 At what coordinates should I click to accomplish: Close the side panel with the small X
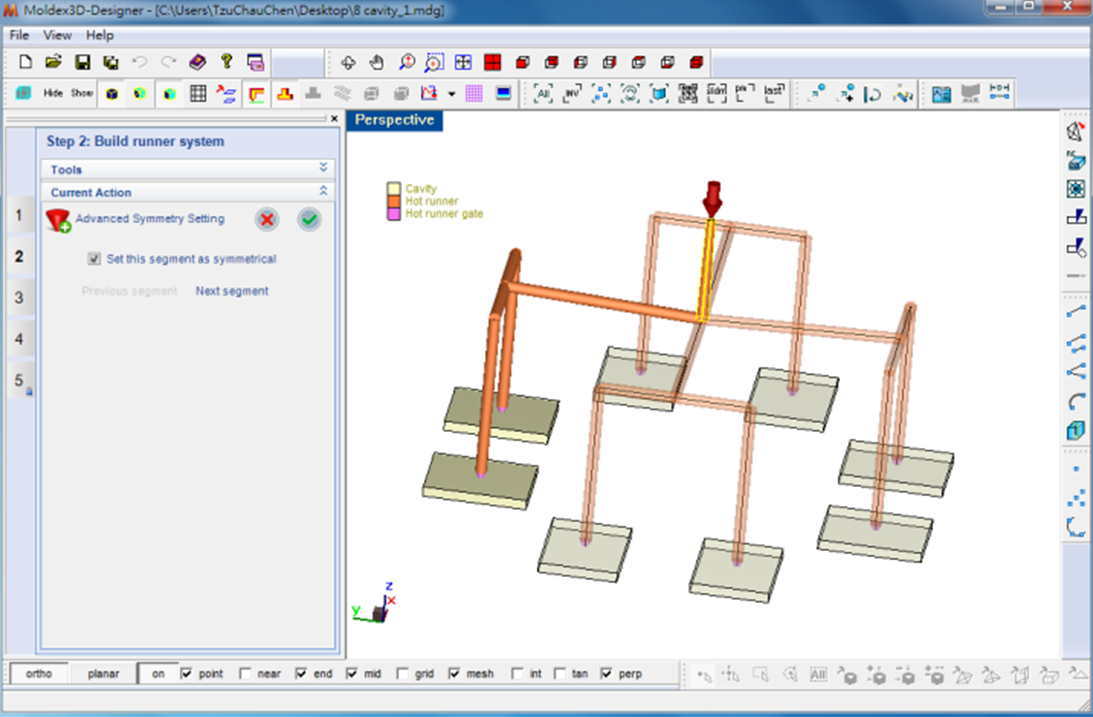[334, 118]
